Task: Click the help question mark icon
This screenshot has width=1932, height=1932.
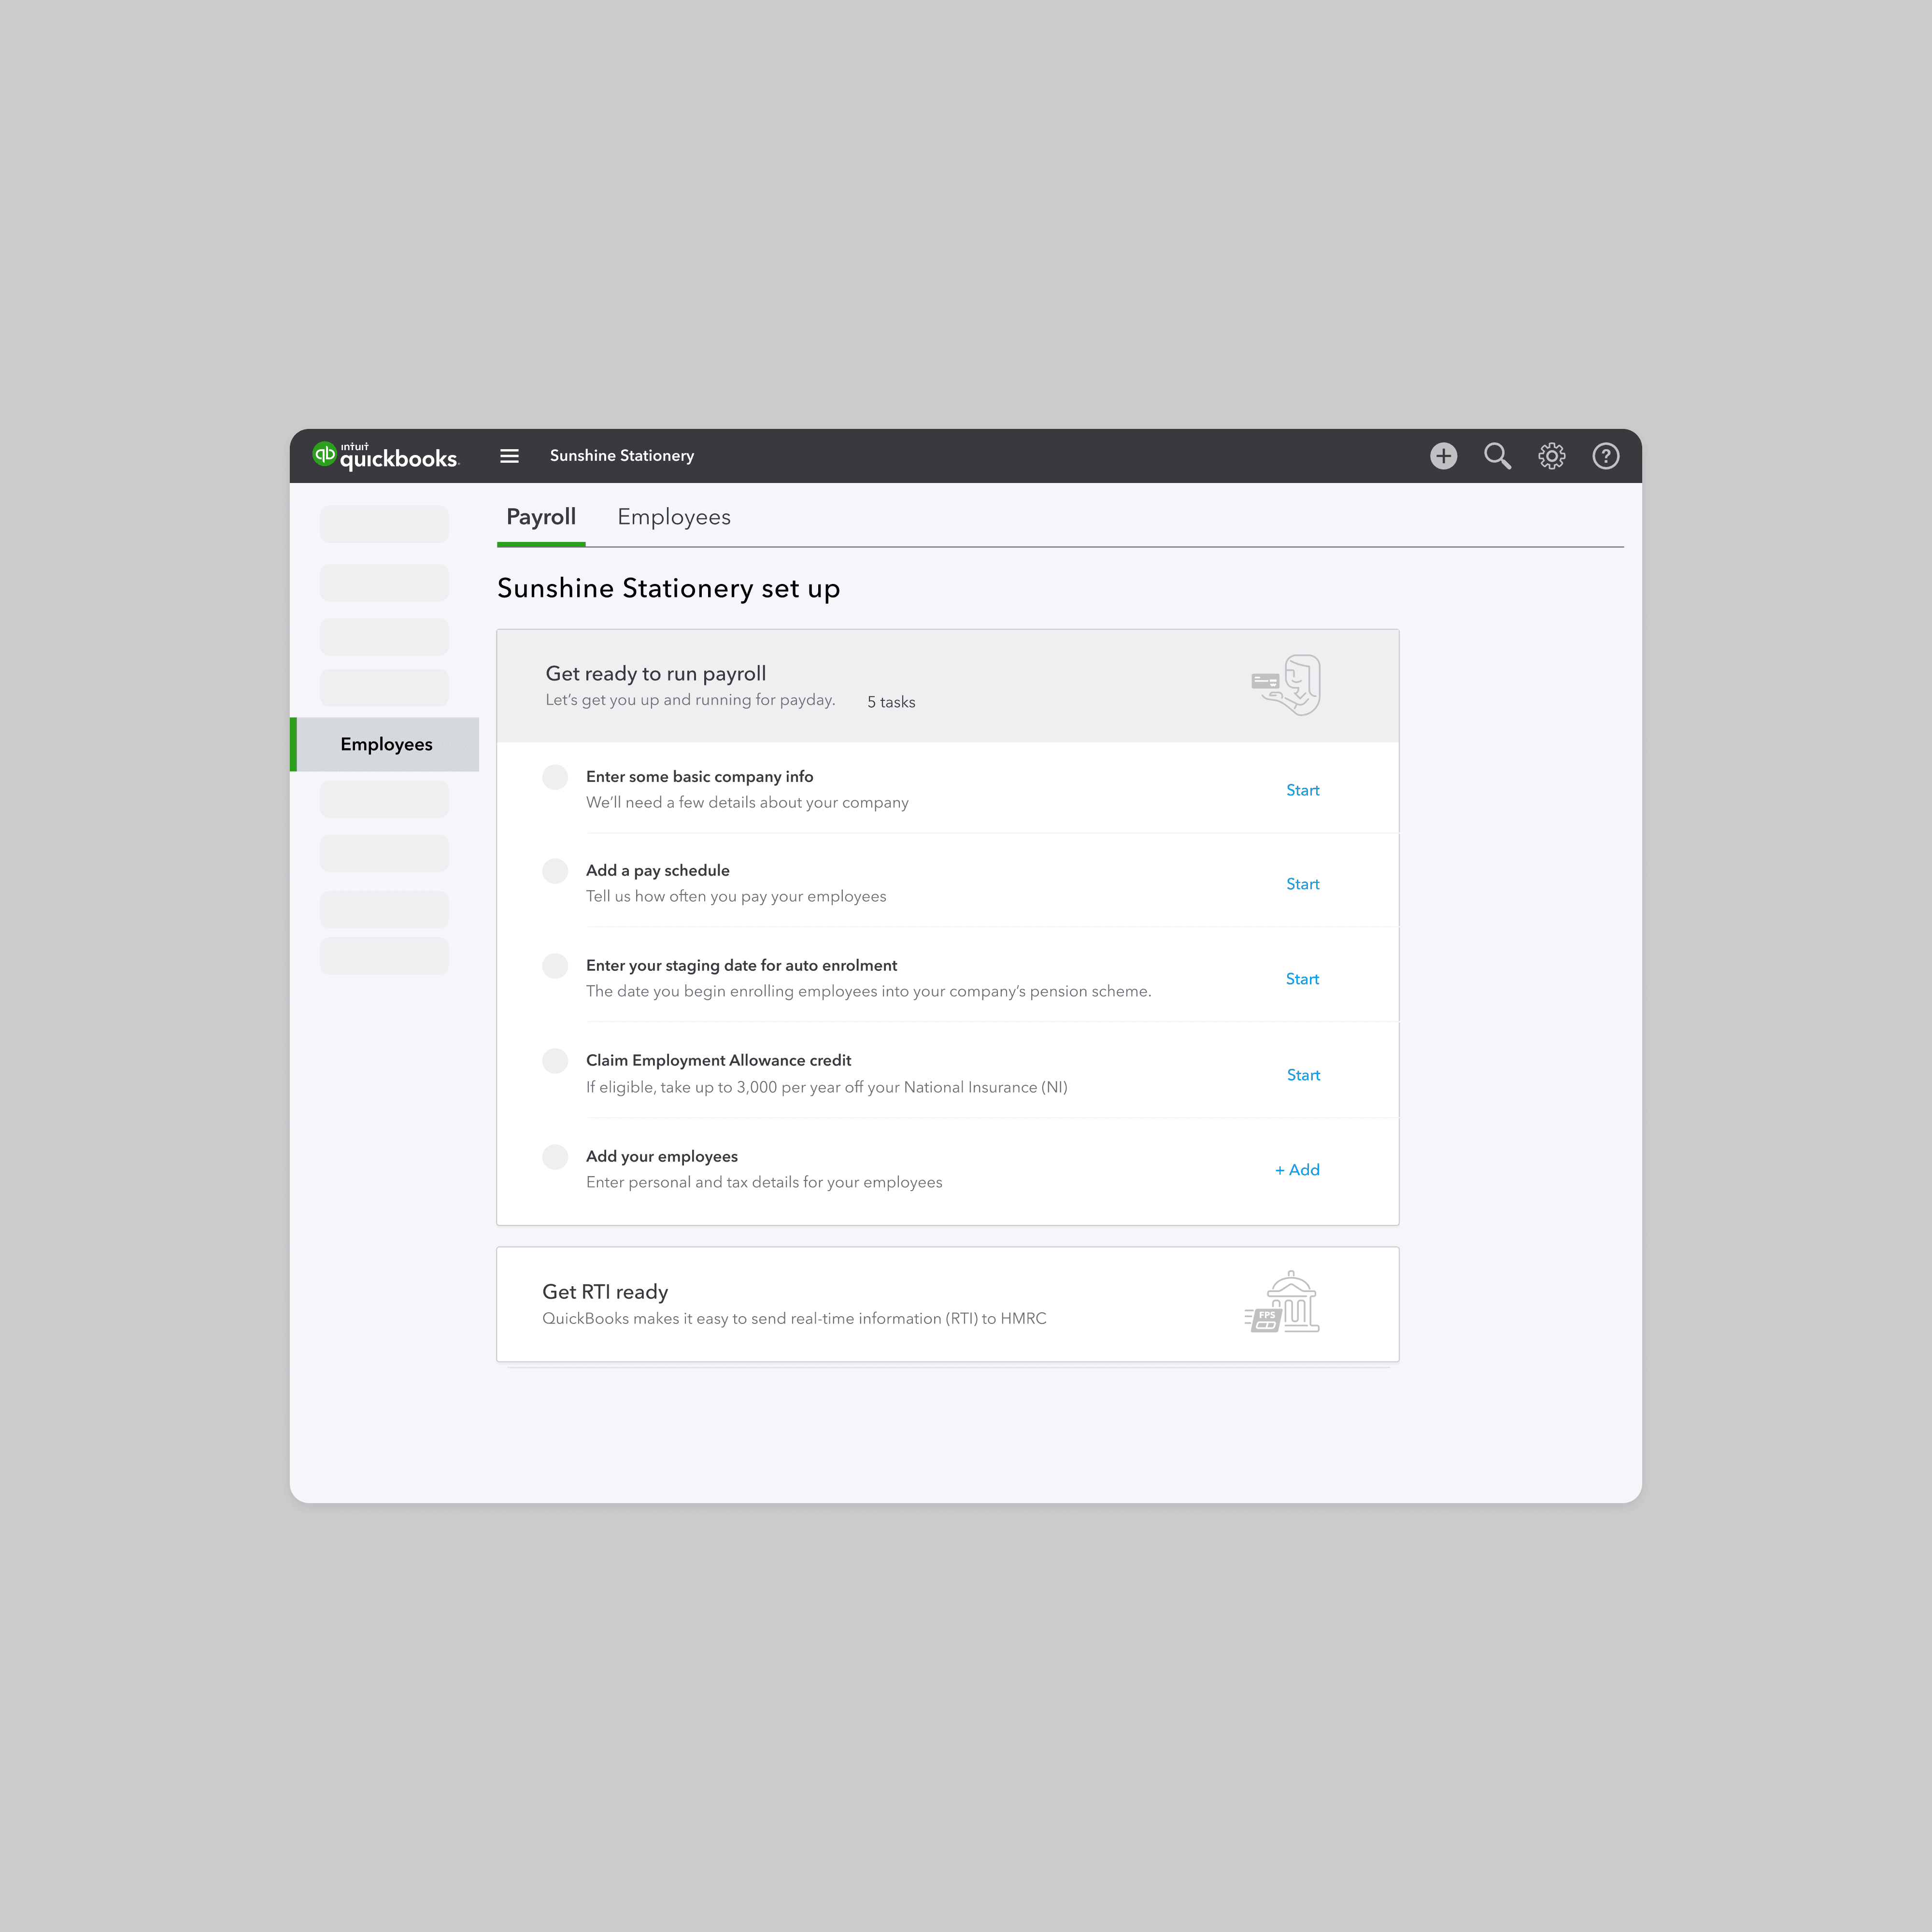Action: pos(1605,456)
